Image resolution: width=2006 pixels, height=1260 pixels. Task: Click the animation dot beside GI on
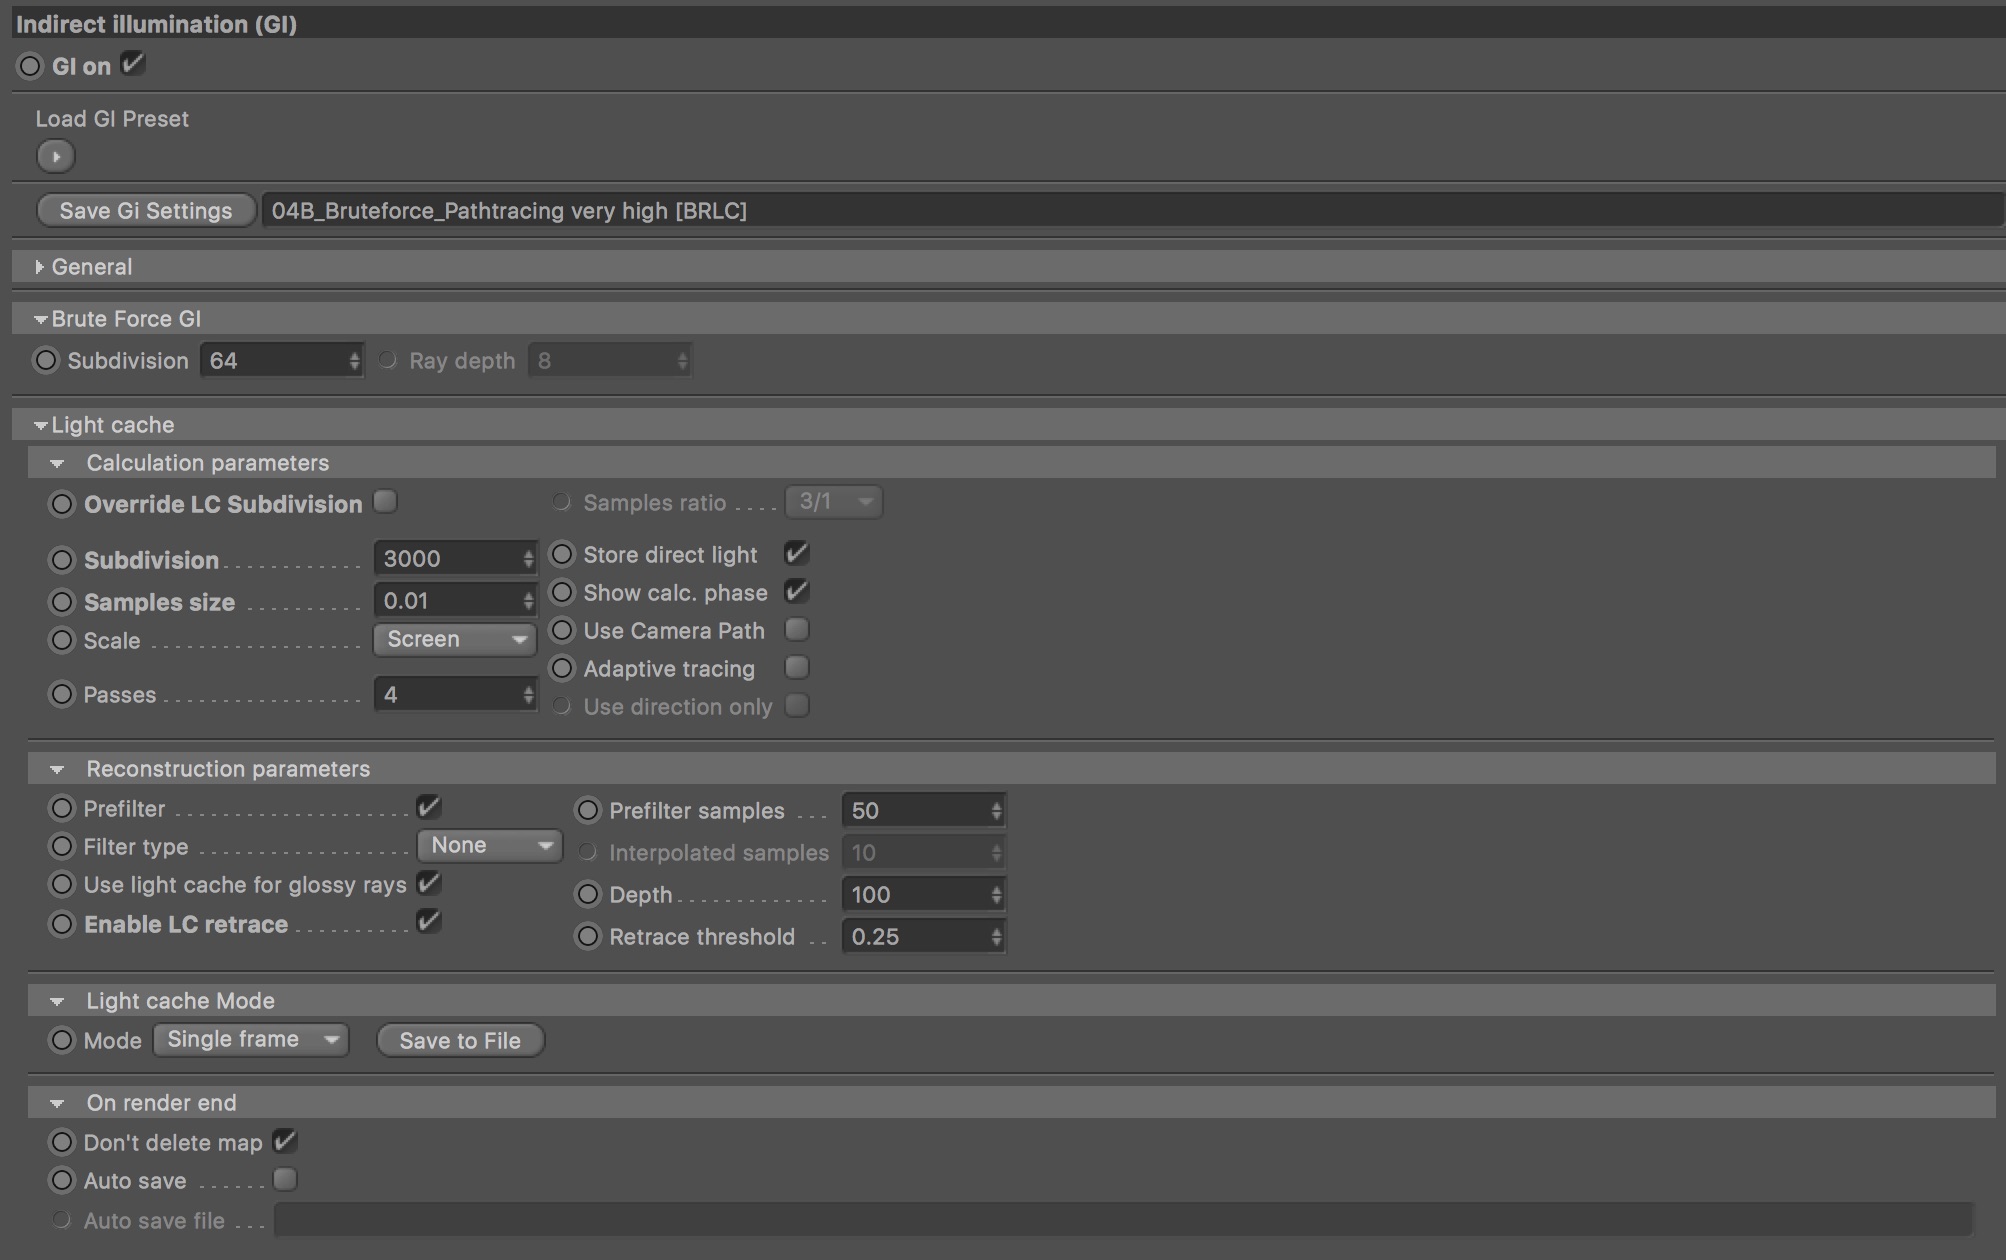(x=30, y=66)
